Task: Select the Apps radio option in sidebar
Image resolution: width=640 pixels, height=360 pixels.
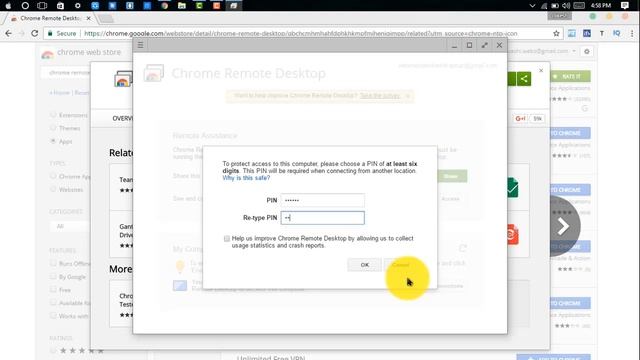Action: pos(53,141)
